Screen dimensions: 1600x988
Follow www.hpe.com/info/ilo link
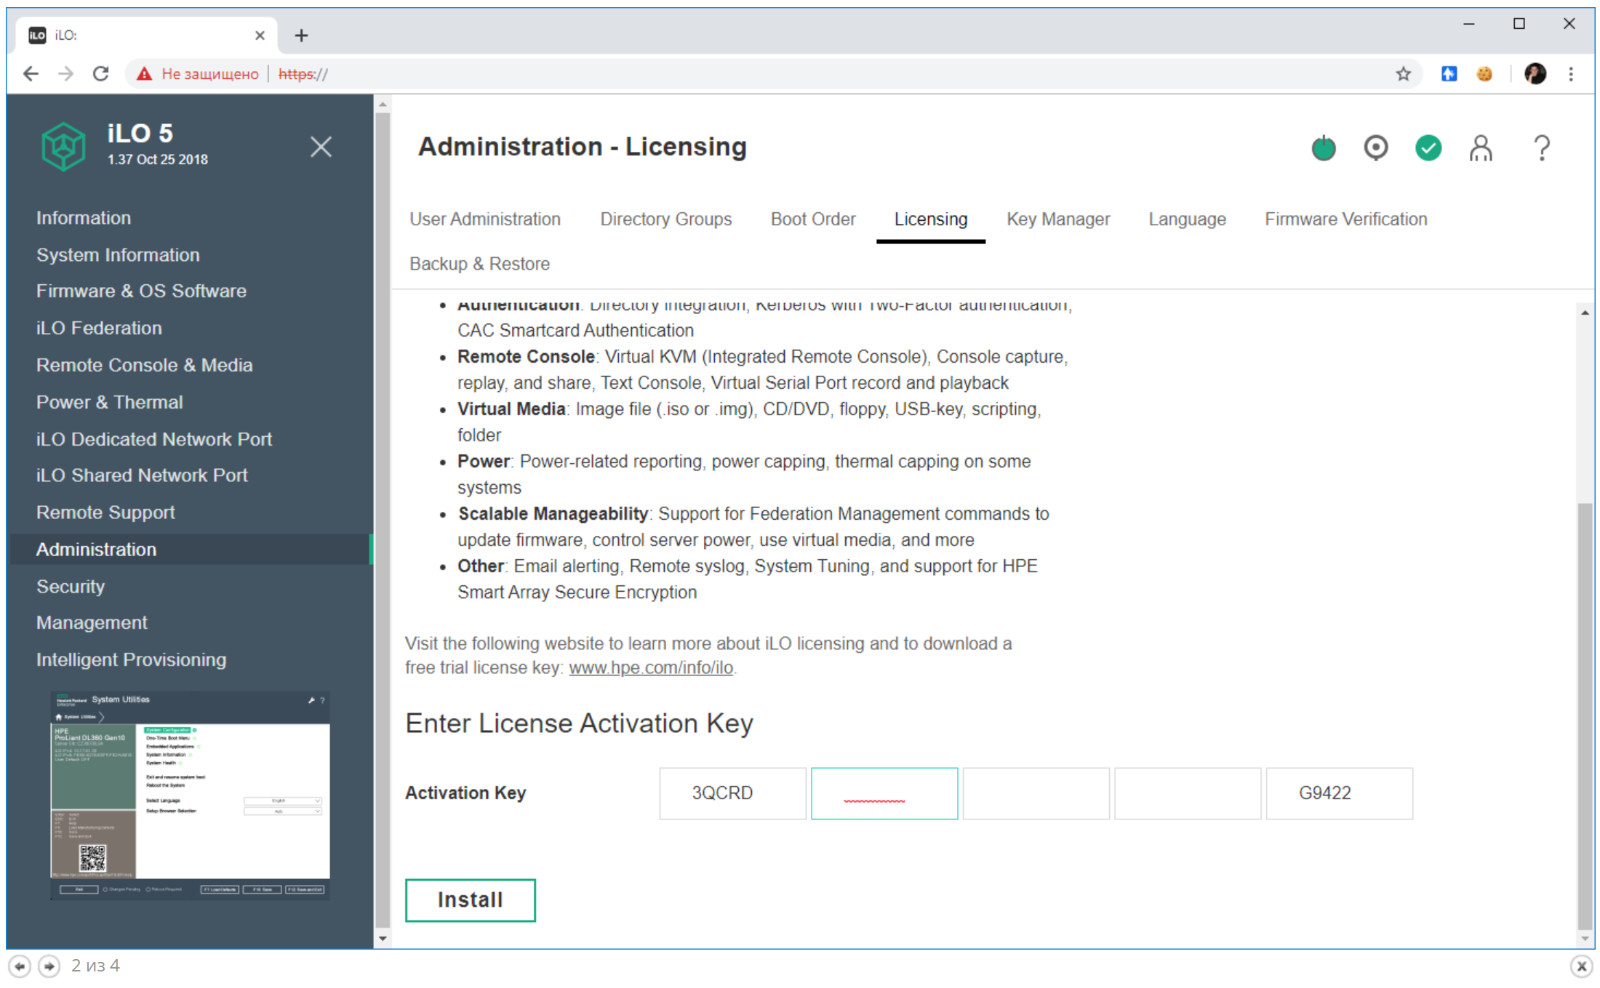tap(651, 668)
